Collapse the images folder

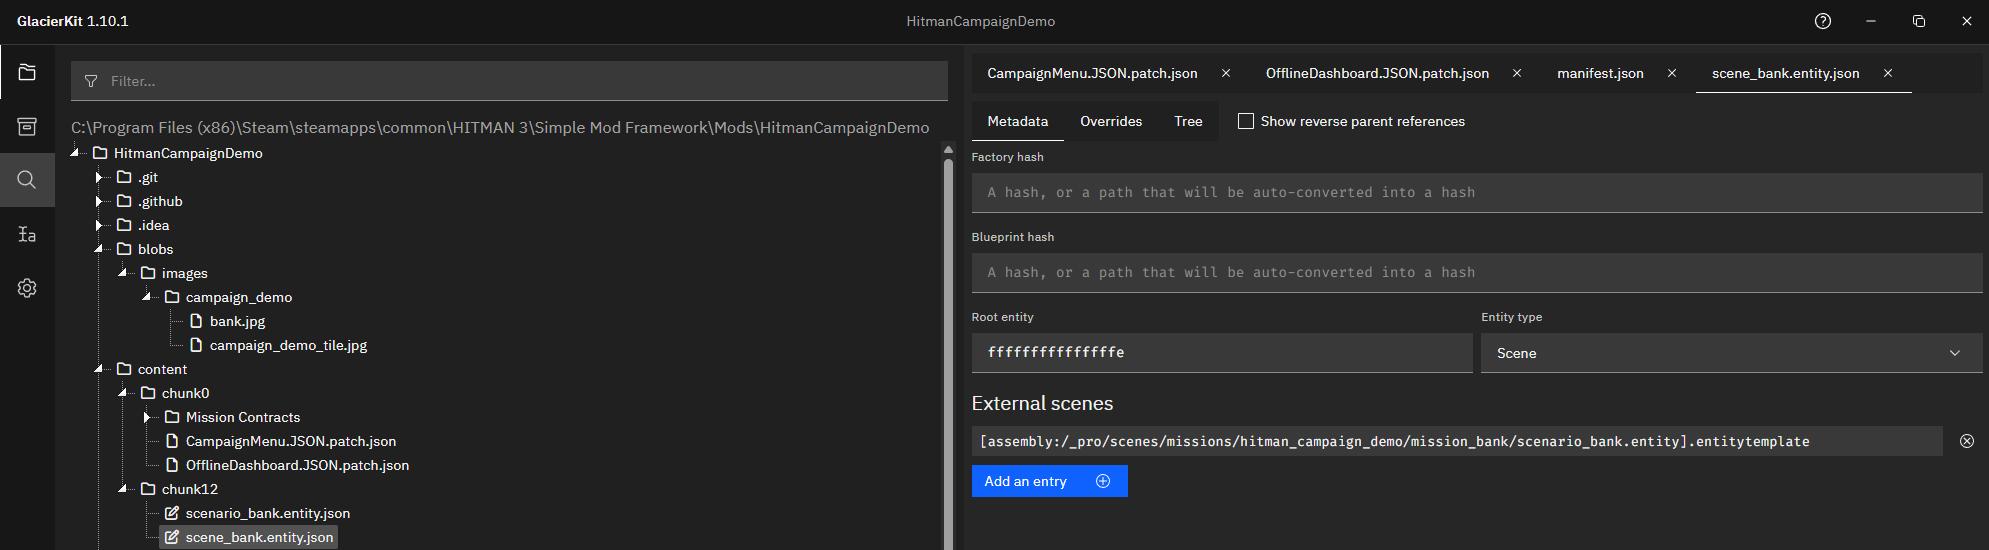[x=123, y=273]
